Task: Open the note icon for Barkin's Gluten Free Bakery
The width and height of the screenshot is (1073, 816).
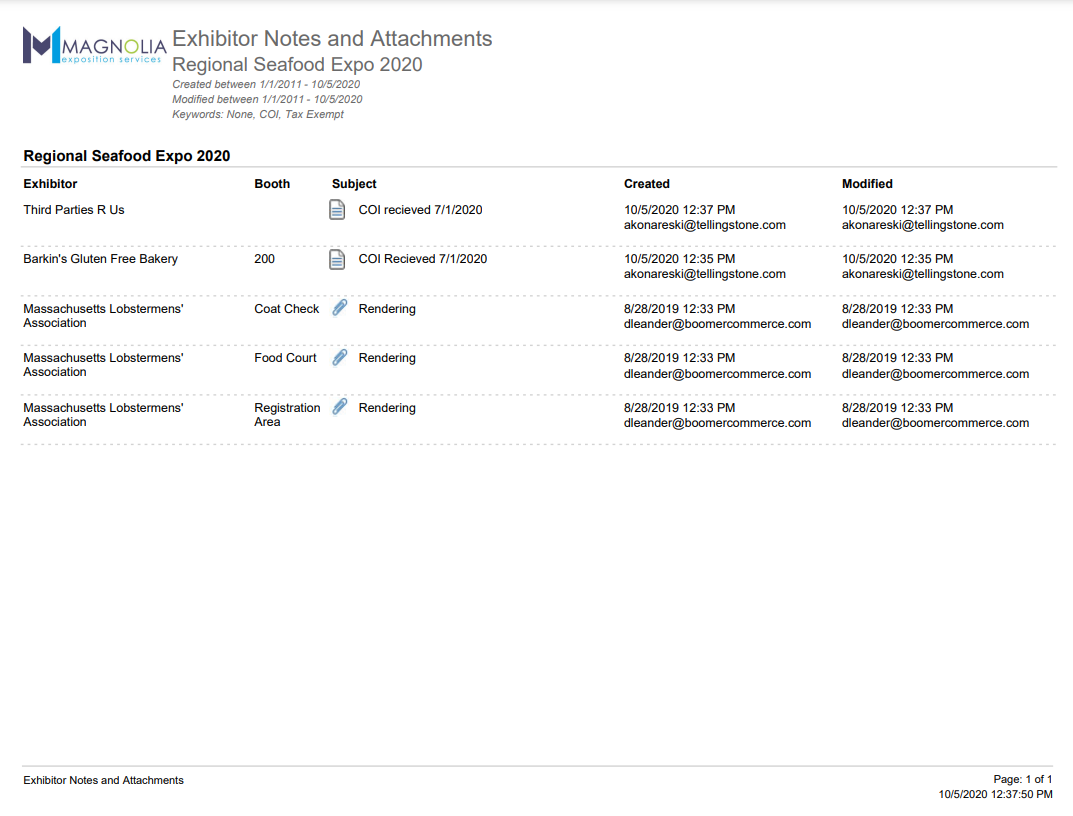Action: coord(338,259)
